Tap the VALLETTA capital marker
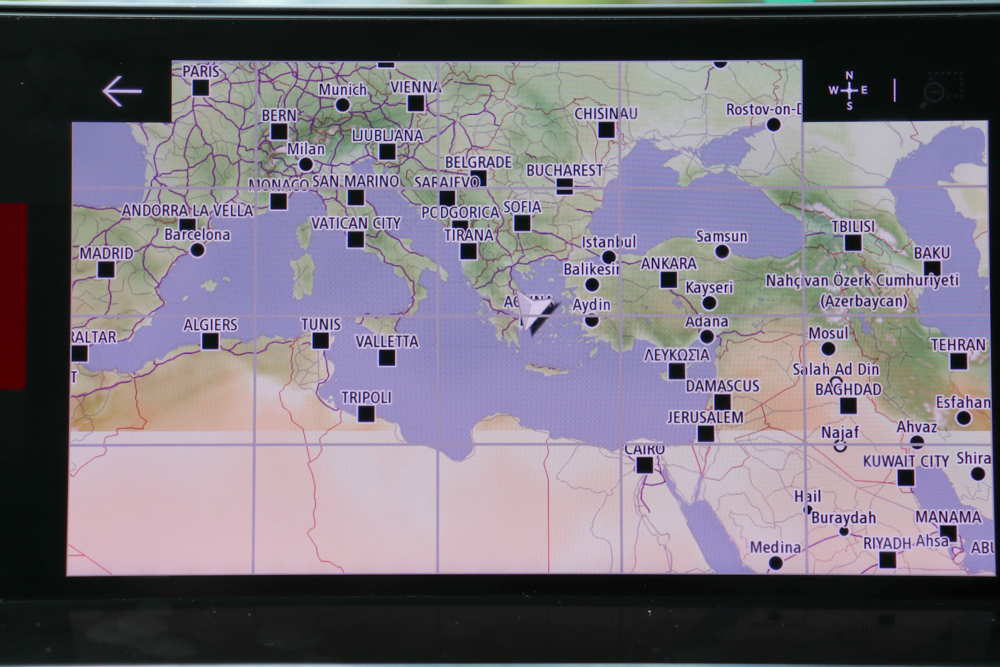Viewport: 1000px width, 667px height. point(387,358)
